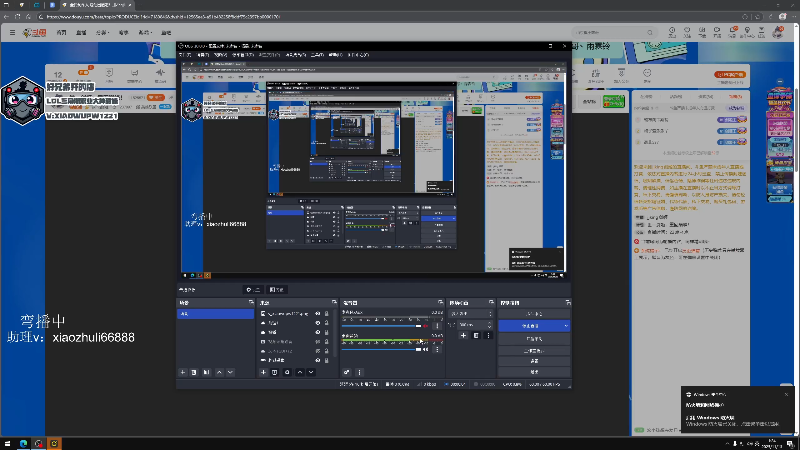The image size is (800, 450).
Task: Adjust the first channel's volume slider in mixer
Action: 380,325
